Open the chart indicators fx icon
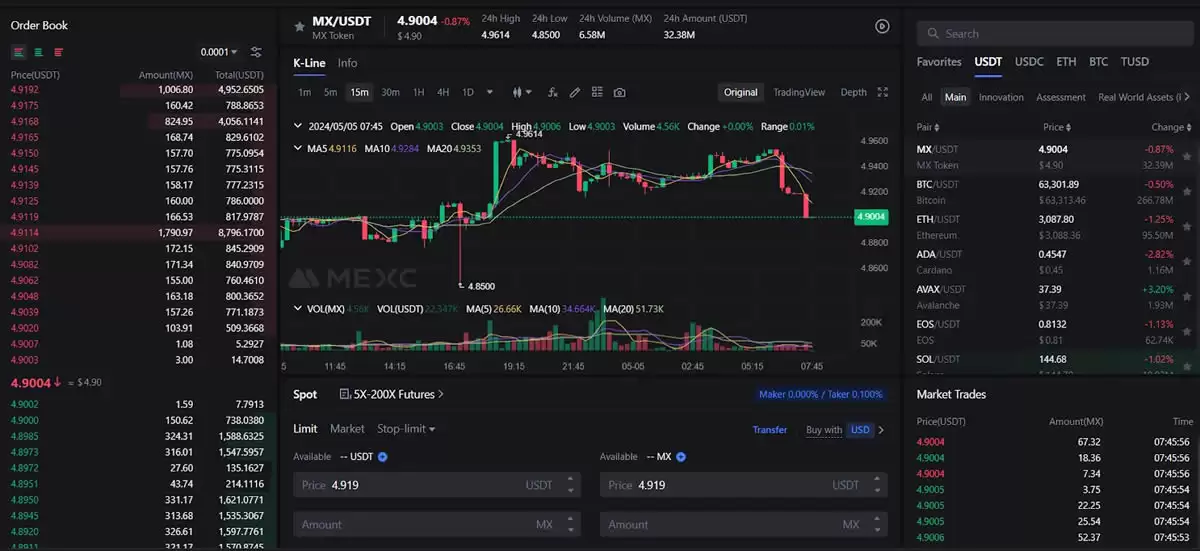 [553, 92]
